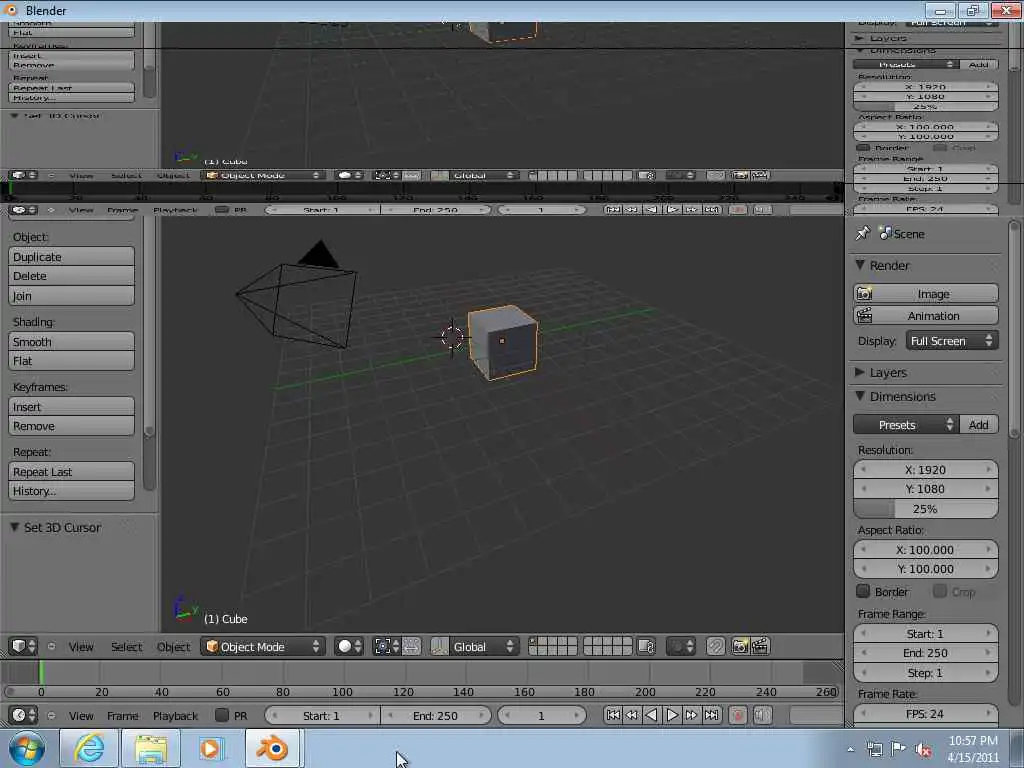Click the Duplicate button under Object
Screen dimensions: 1024x768
71,257
